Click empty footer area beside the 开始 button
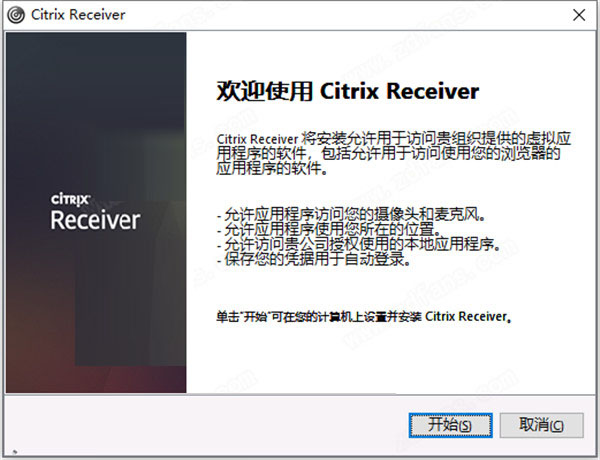 point(207,425)
